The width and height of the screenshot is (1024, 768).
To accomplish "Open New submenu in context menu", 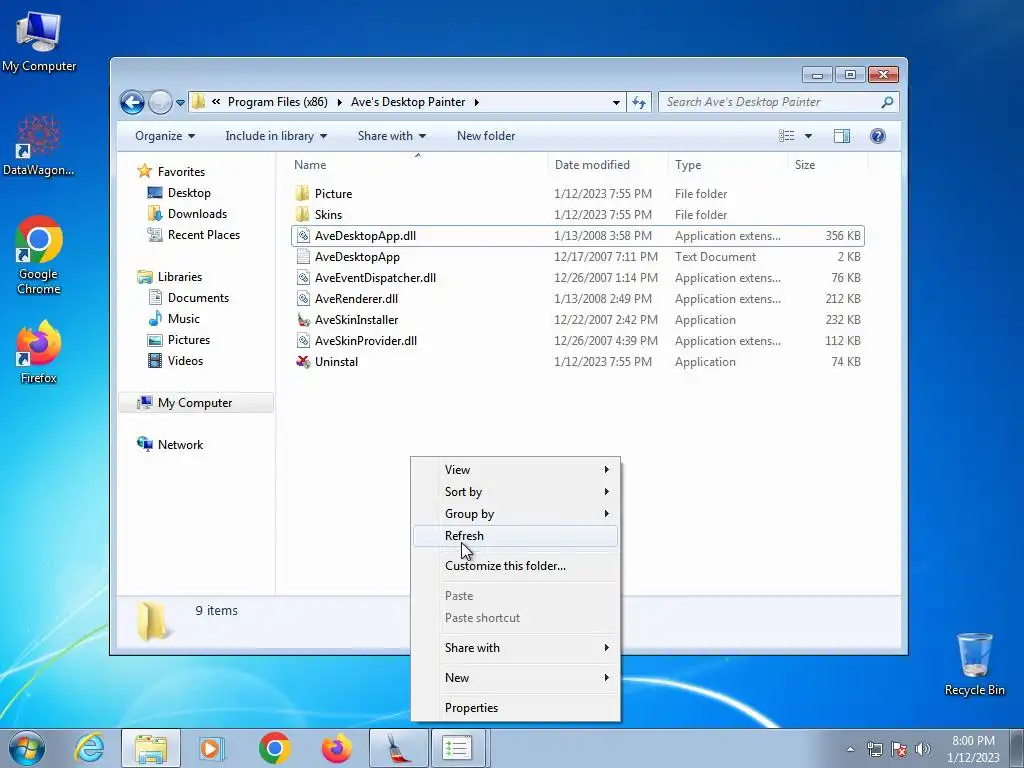I will 515,678.
